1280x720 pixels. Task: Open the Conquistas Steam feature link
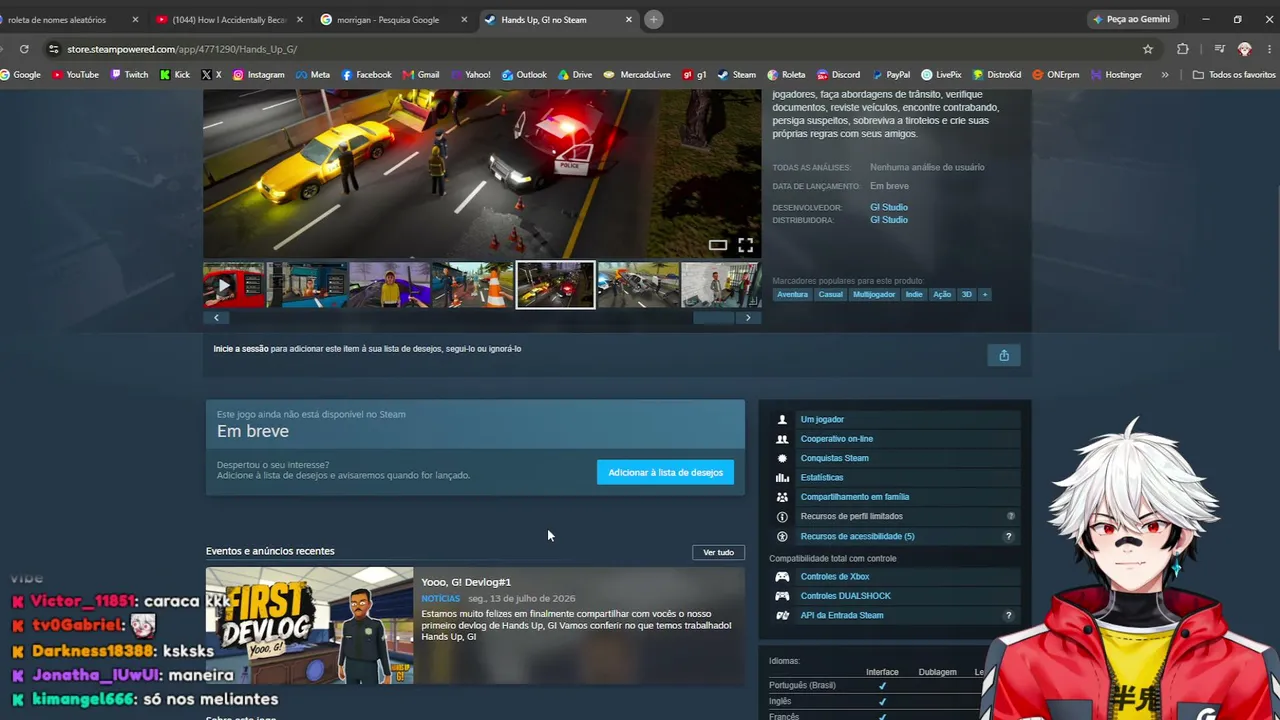835,458
